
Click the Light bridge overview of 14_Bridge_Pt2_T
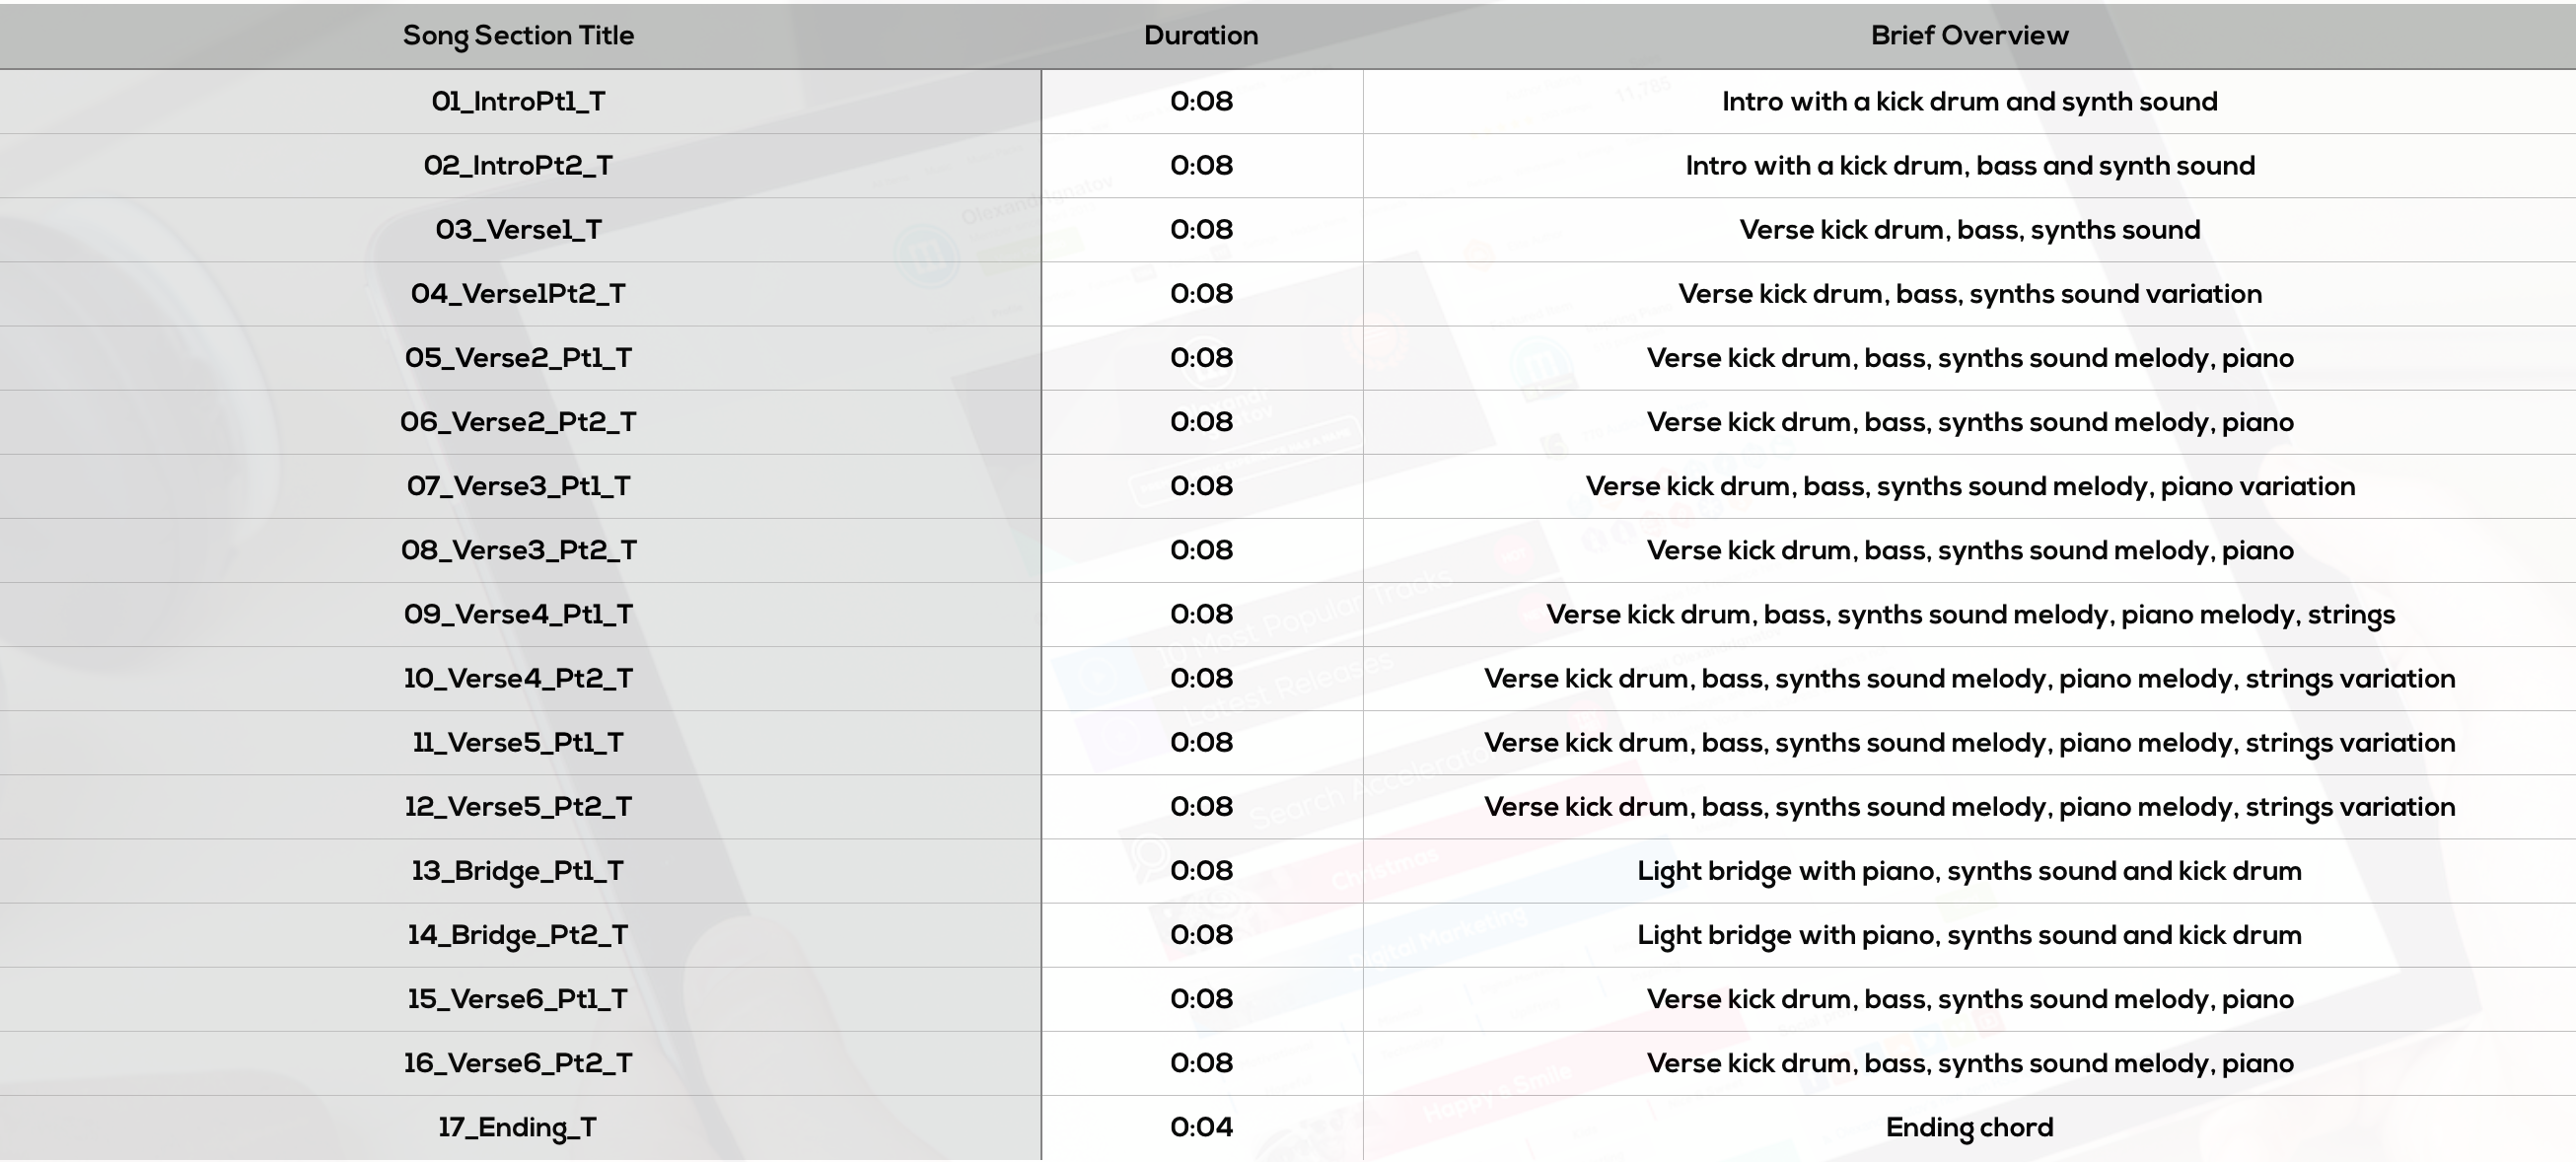[x=1969, y=935]
